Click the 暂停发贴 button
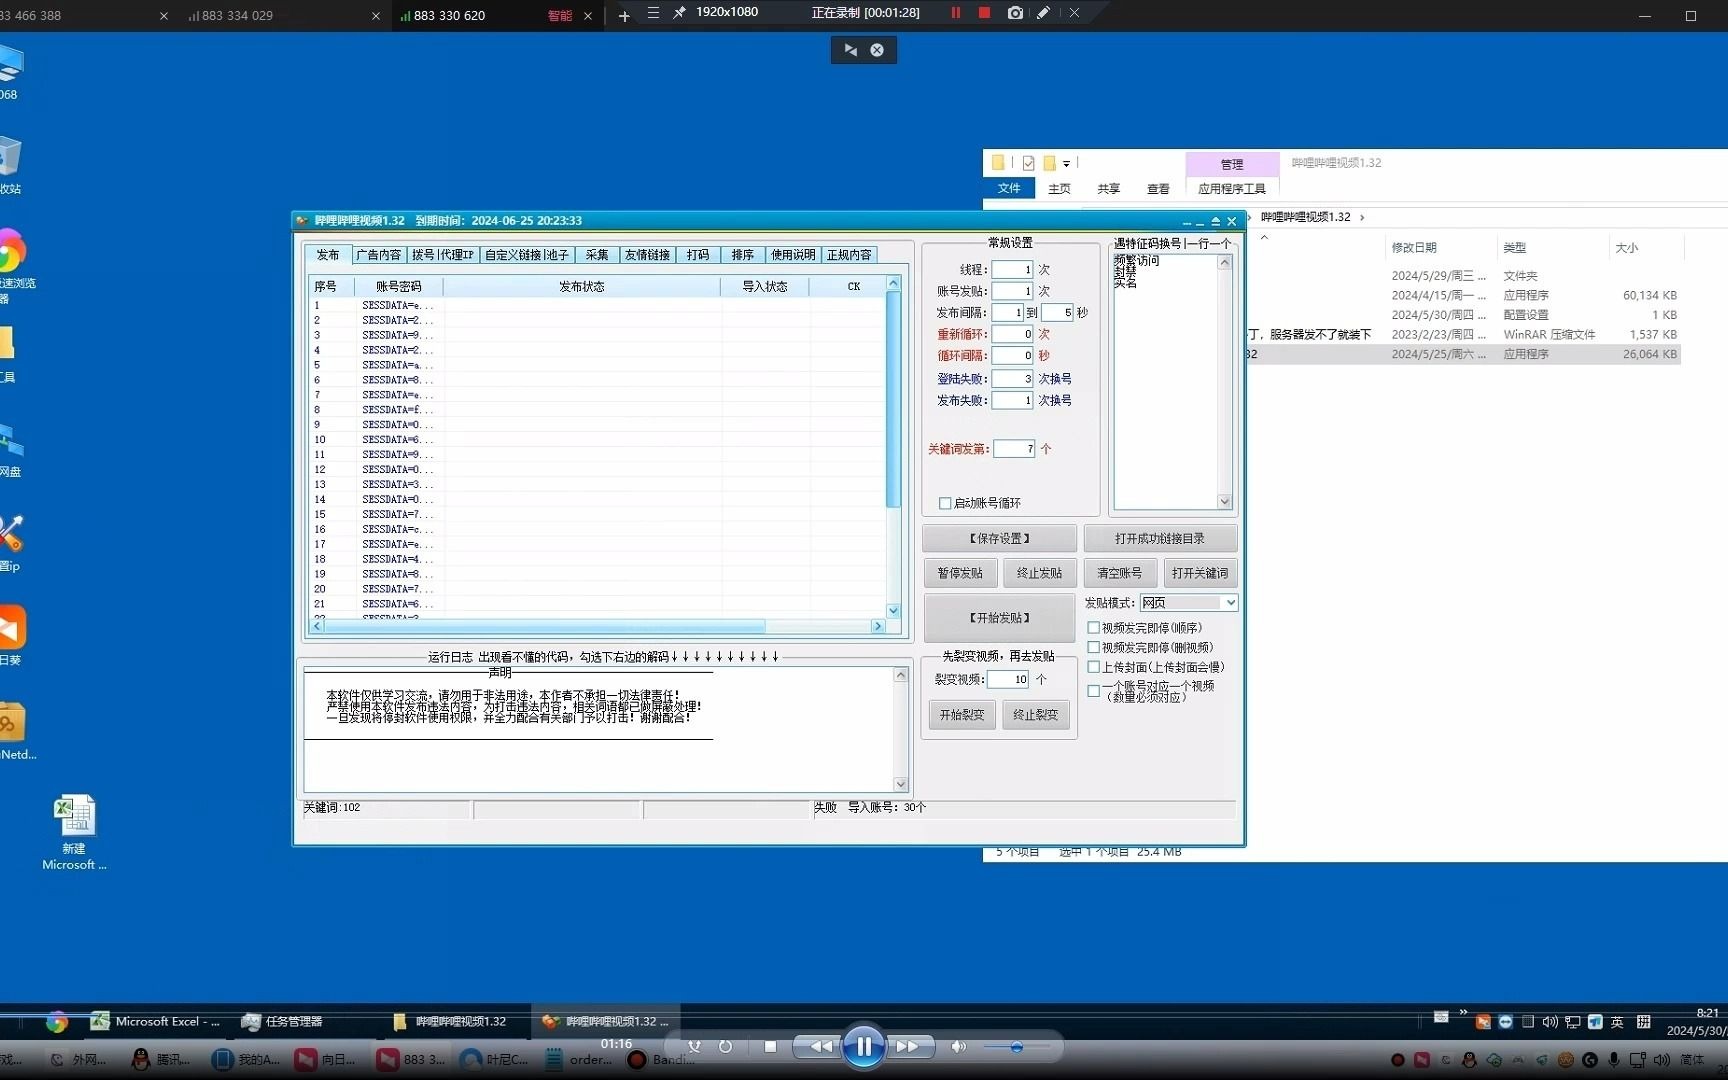This screenshot has height=1080, width=1728. (960, 574)
